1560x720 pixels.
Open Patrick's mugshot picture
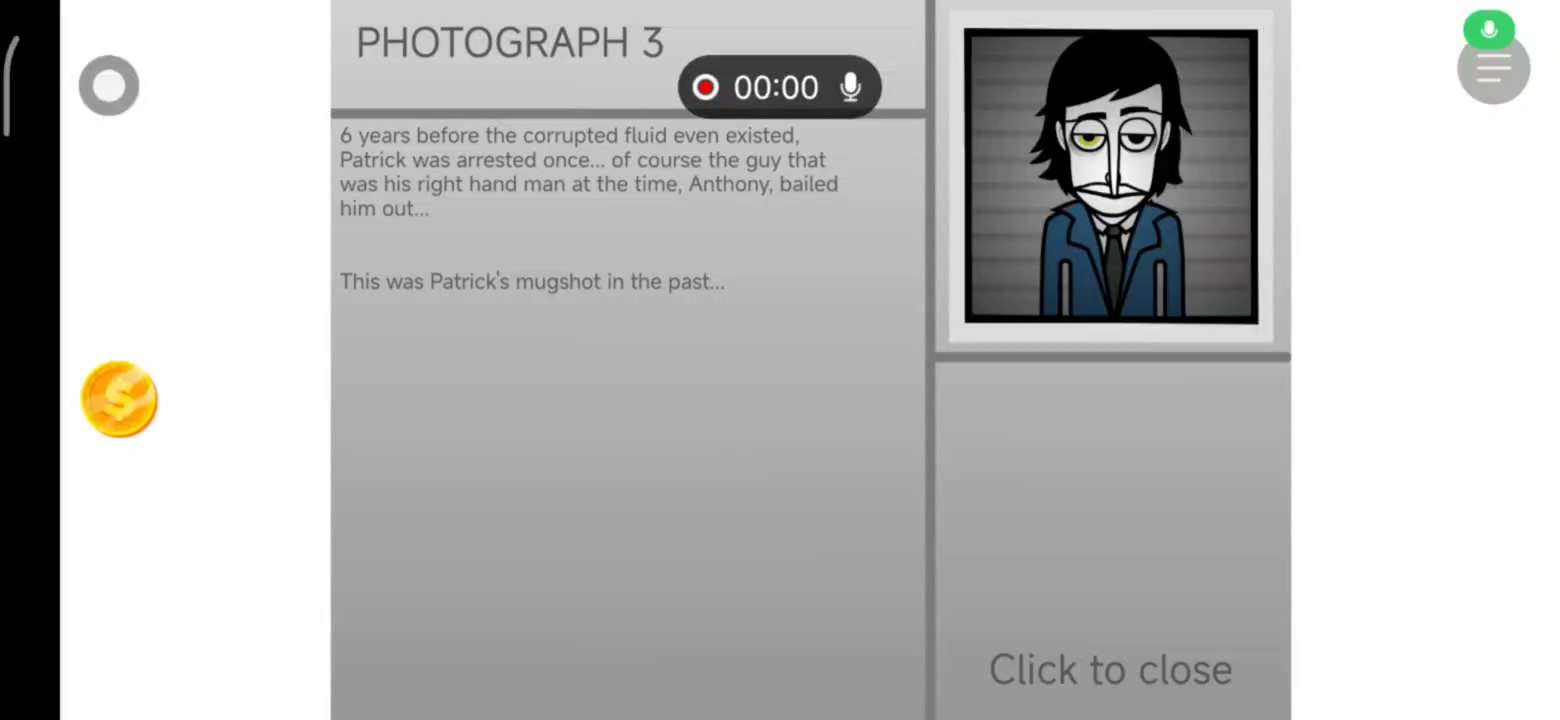click(x=1111, y=176)
